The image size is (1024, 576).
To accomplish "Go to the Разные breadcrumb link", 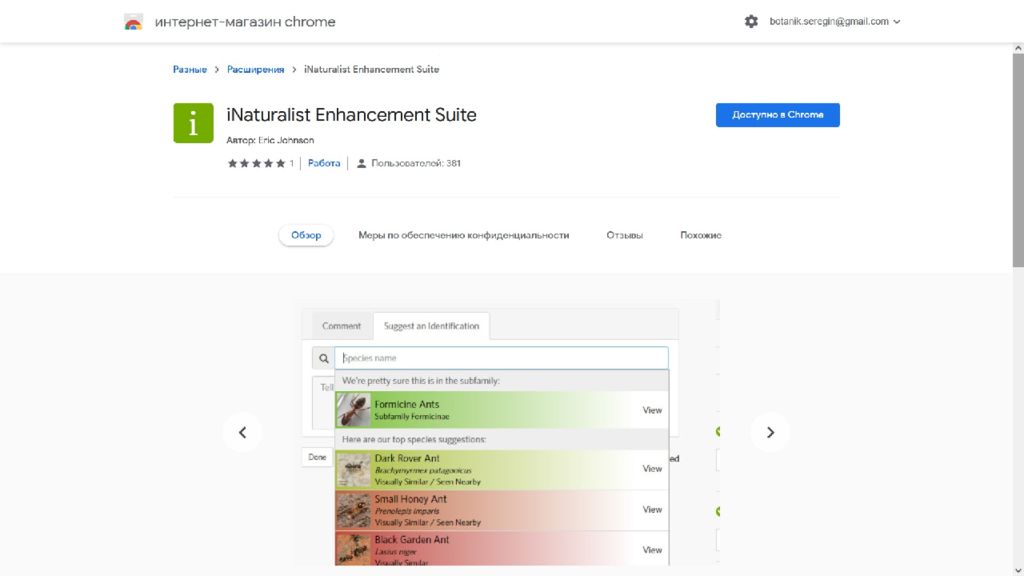I will pos(189,69).
